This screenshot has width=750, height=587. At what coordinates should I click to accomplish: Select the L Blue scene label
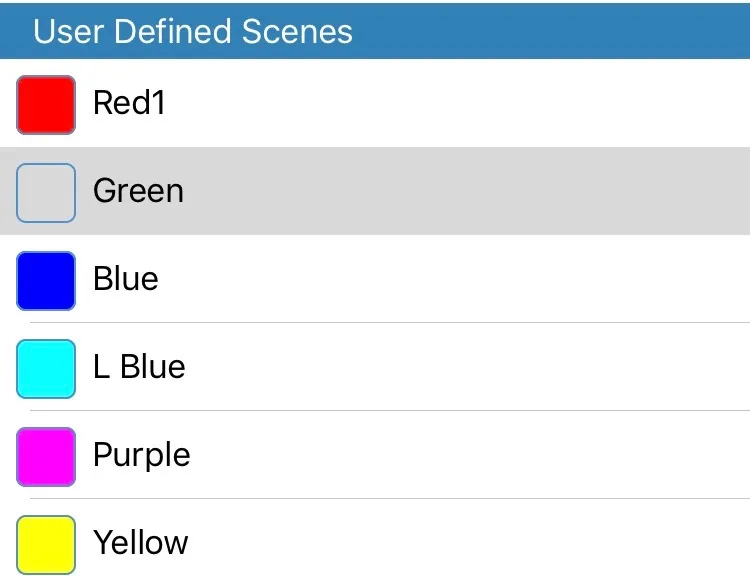(x=139, y=367)
